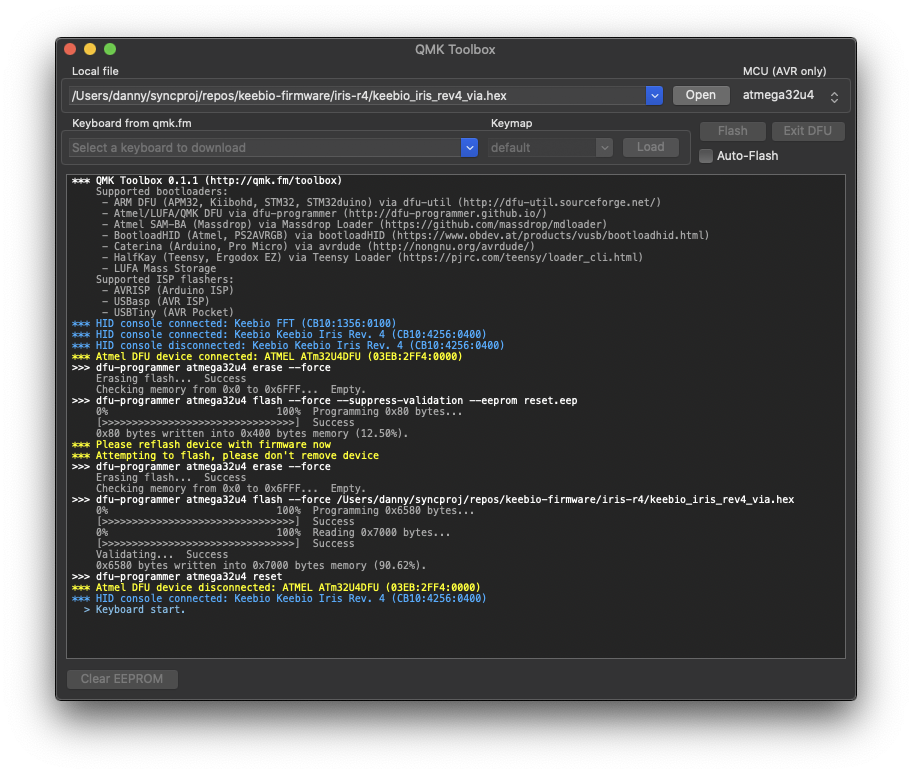
Task: Click the 'Please reflash device with firmware now' message
Action: [x=212, y=445]
